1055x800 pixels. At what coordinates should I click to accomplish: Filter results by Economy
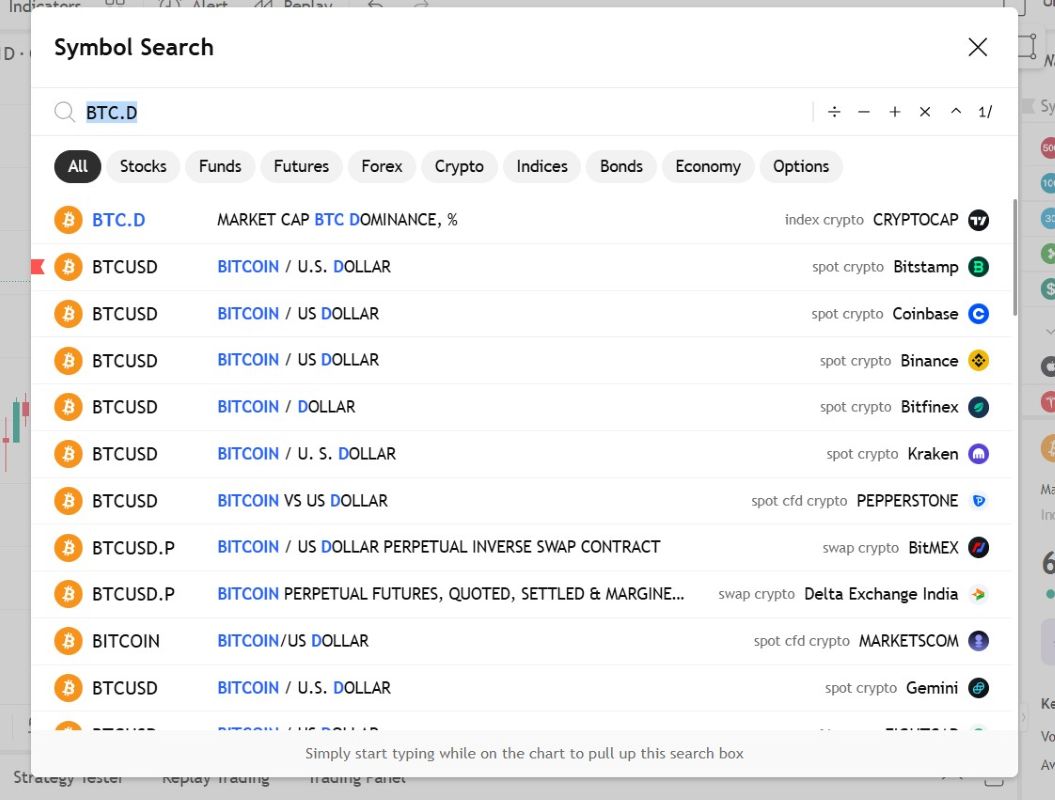(708, 166)
